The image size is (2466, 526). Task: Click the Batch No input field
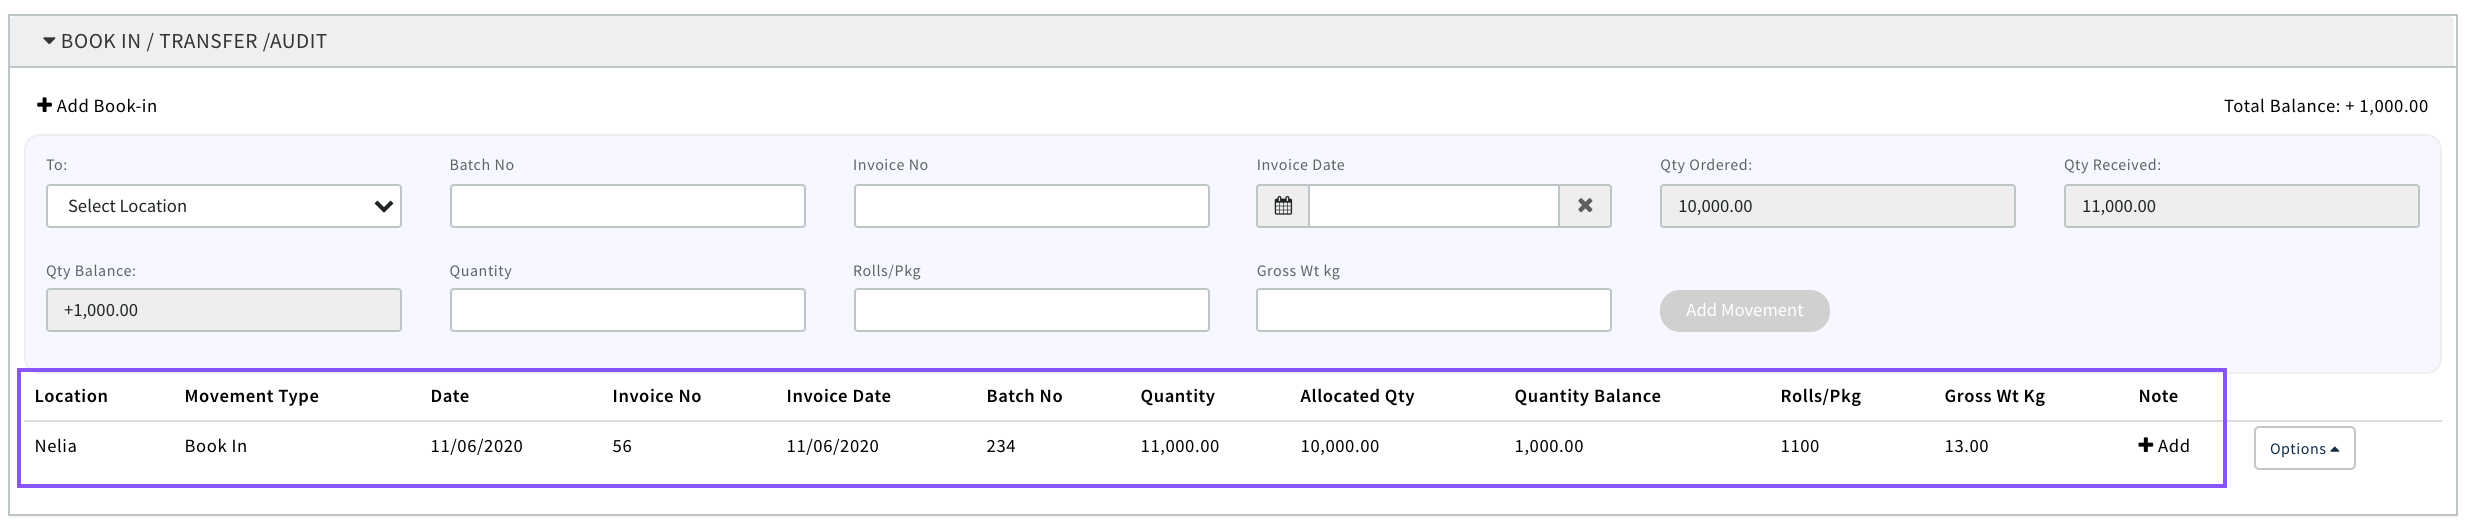[x=627, y=206]
